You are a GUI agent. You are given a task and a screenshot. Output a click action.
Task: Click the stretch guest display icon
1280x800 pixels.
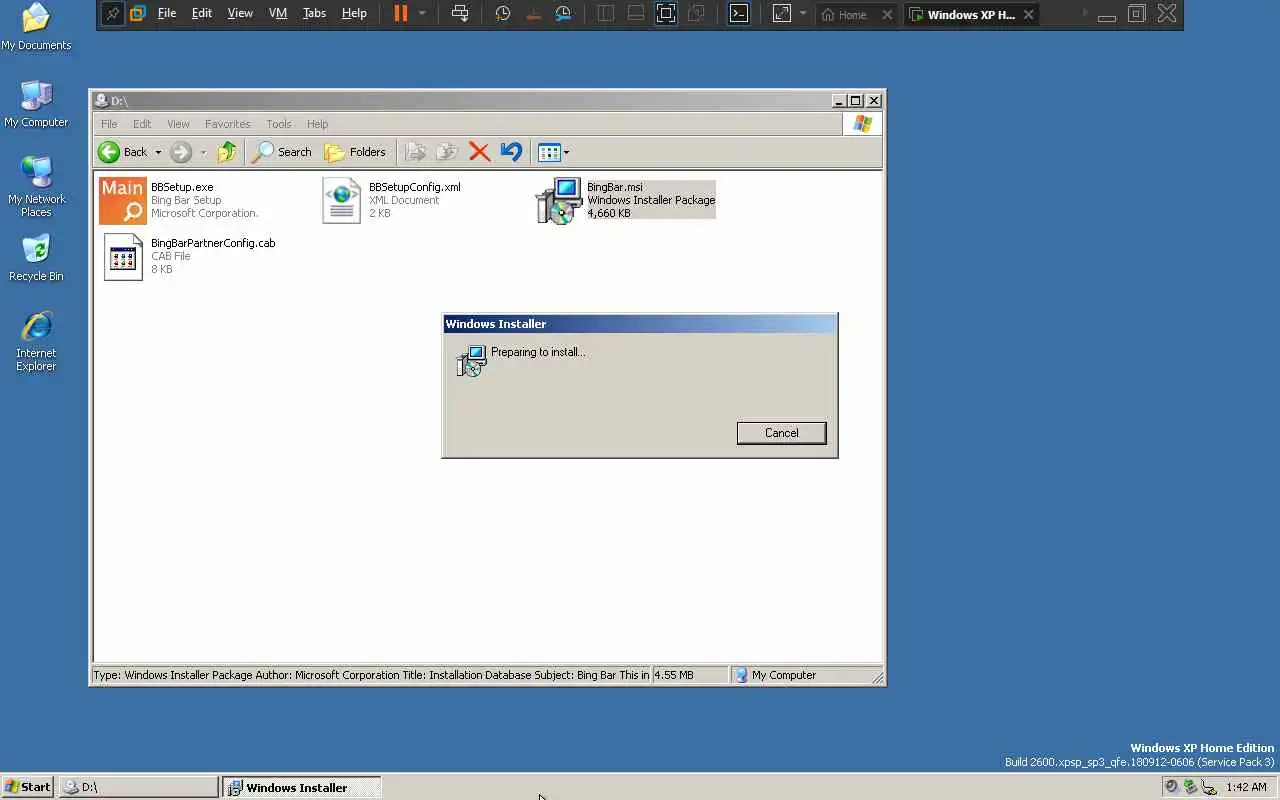(x=782, y=14)
